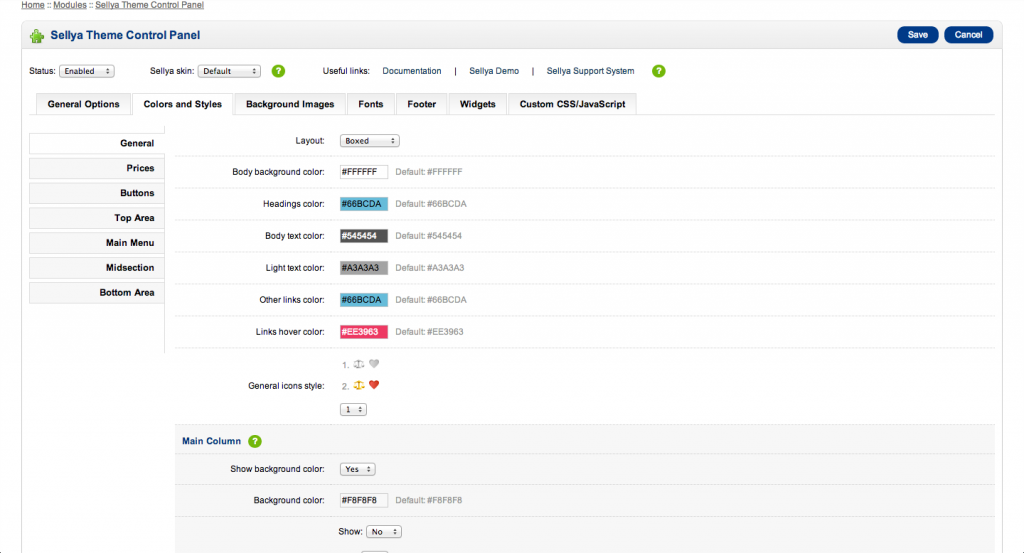1024x553 pixels.
Task: Click the green puzzle module icon
Action: point(37,36)
